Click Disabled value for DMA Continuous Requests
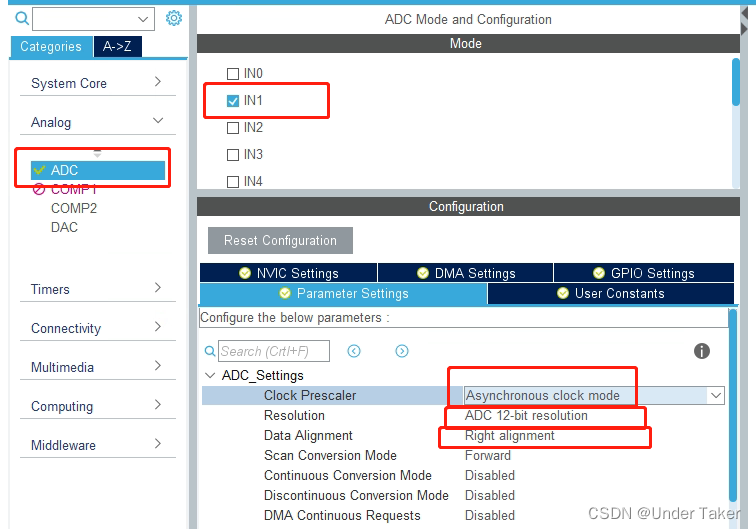Screen dimensions: 756x529 (490, 515)
